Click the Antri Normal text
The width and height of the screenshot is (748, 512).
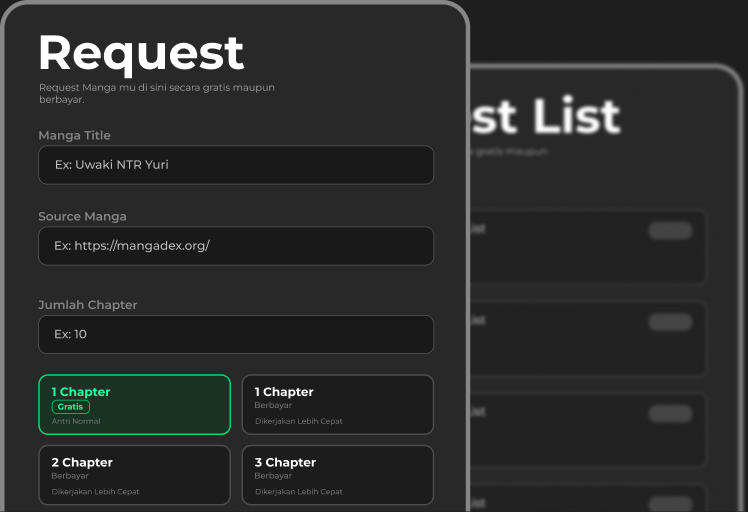pyautogui.click(x=76, y=421)
